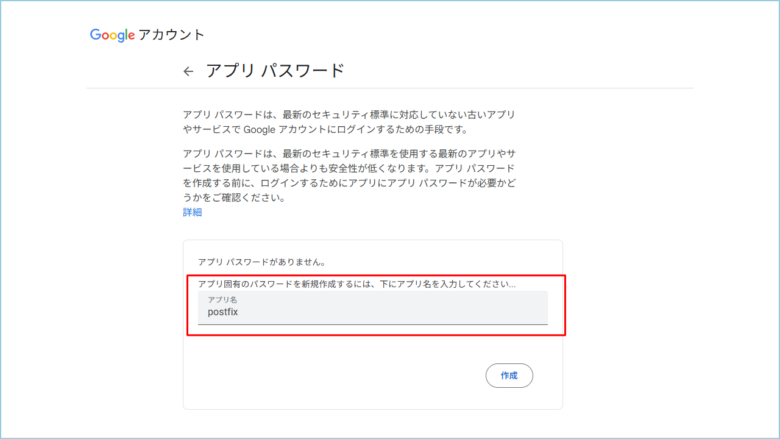Click the text アプリ パスワードがありません。
780x439 pixels.
pyautogui.click(x=262, y=262)
